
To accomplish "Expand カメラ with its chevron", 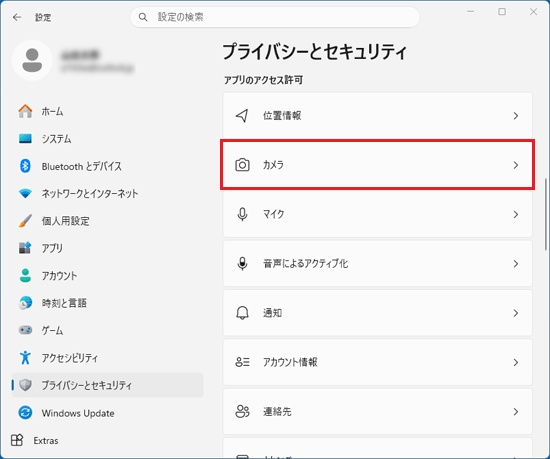I will point(516,165).
